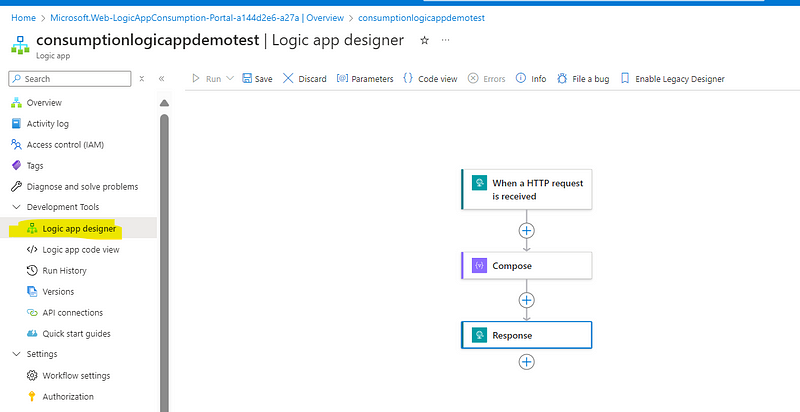Open Quick start guides

tap(79, 333)
